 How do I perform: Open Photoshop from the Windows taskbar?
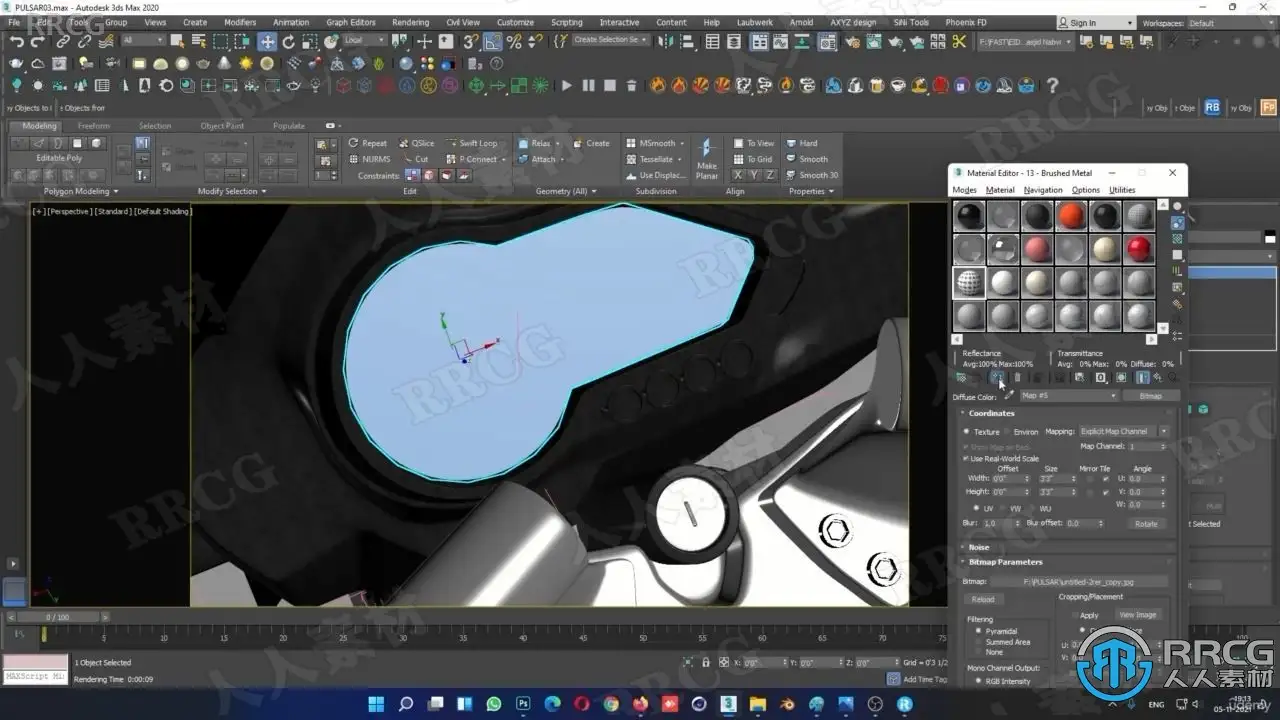click(x=522, y=704)
